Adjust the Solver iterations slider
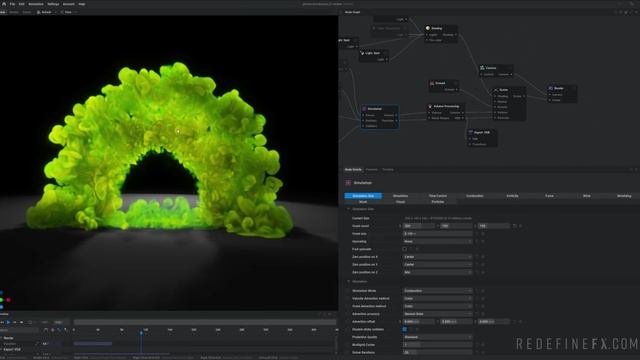Image resolution: width=640 pixels, height=360 pixels. coord(437,352)
